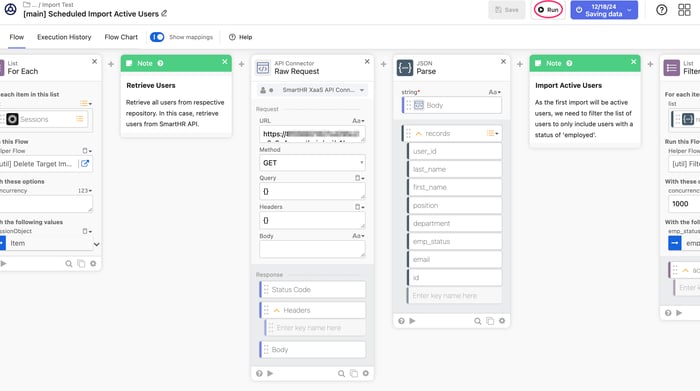Duplicate the For Each card
The height and width of the screenshot is (391, 700).
81,264
